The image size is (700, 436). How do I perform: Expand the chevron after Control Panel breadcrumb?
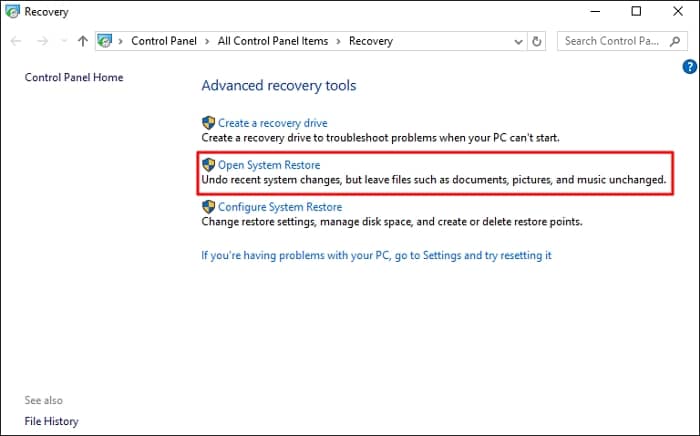tap(207, 42)
